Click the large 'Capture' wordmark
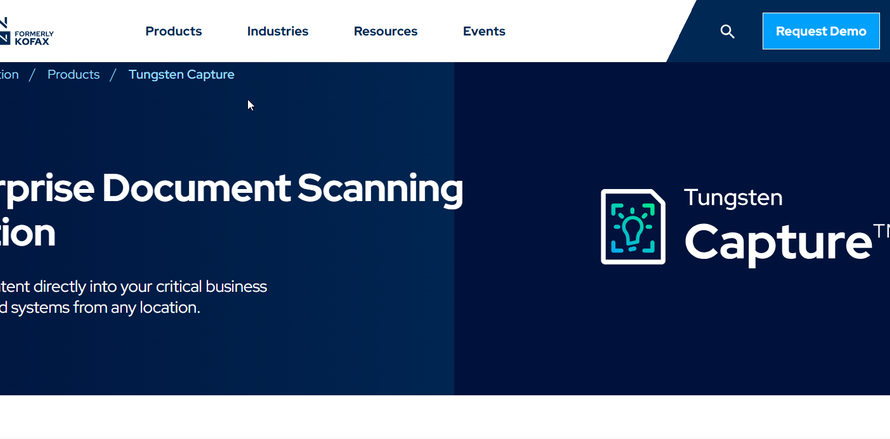 (x=776, y=241)
